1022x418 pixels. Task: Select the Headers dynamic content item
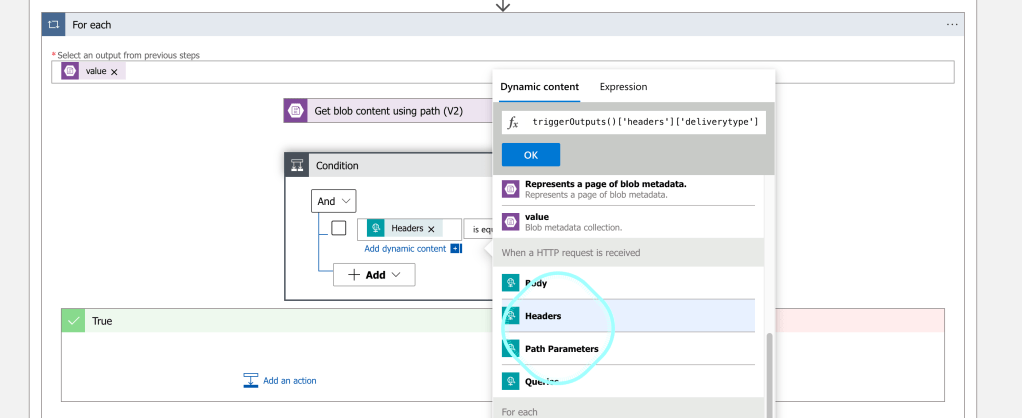tap(628, 316)
